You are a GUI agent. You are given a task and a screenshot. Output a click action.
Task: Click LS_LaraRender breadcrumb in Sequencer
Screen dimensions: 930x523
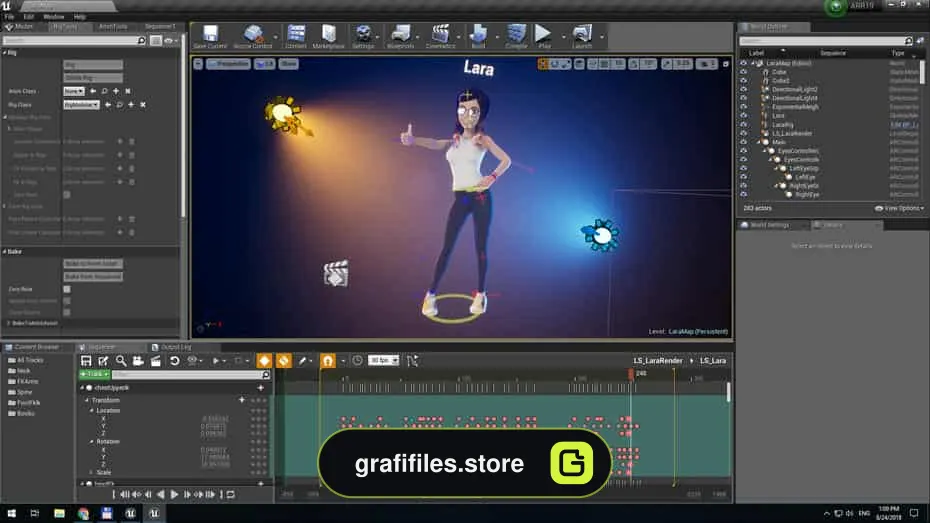658,361
